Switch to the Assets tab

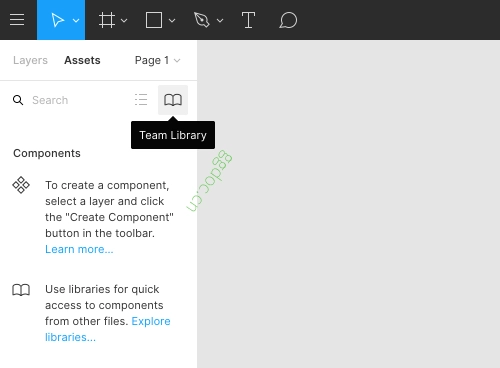(x=82, y=60)
